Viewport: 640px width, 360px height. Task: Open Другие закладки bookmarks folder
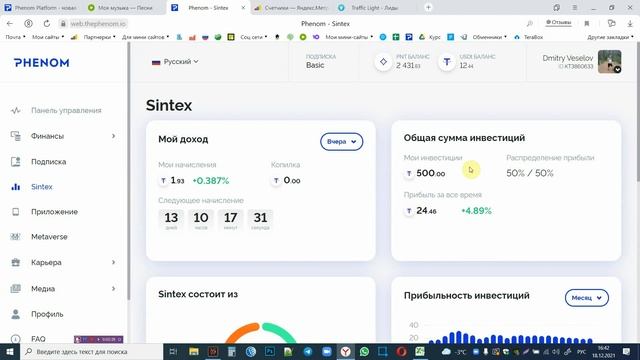(610, 37)
